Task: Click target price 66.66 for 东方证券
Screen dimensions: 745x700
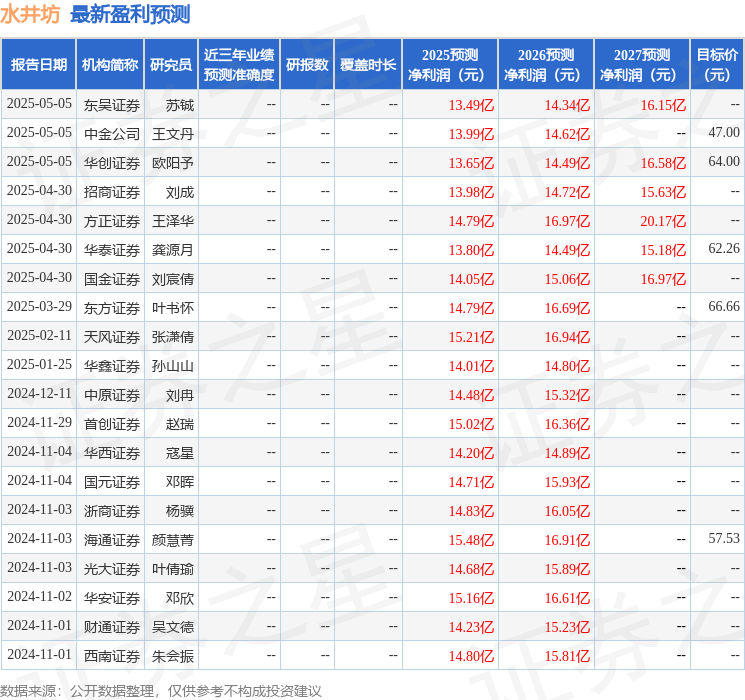Action: tap(723, 306)
